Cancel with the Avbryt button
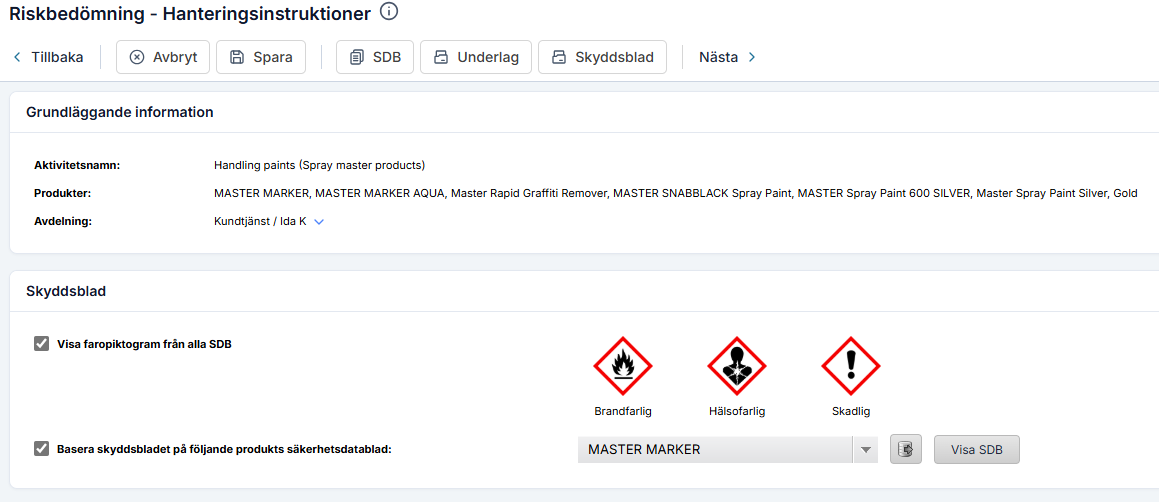The width and height of the screenshot is (1159, 502). coord(163,57)
